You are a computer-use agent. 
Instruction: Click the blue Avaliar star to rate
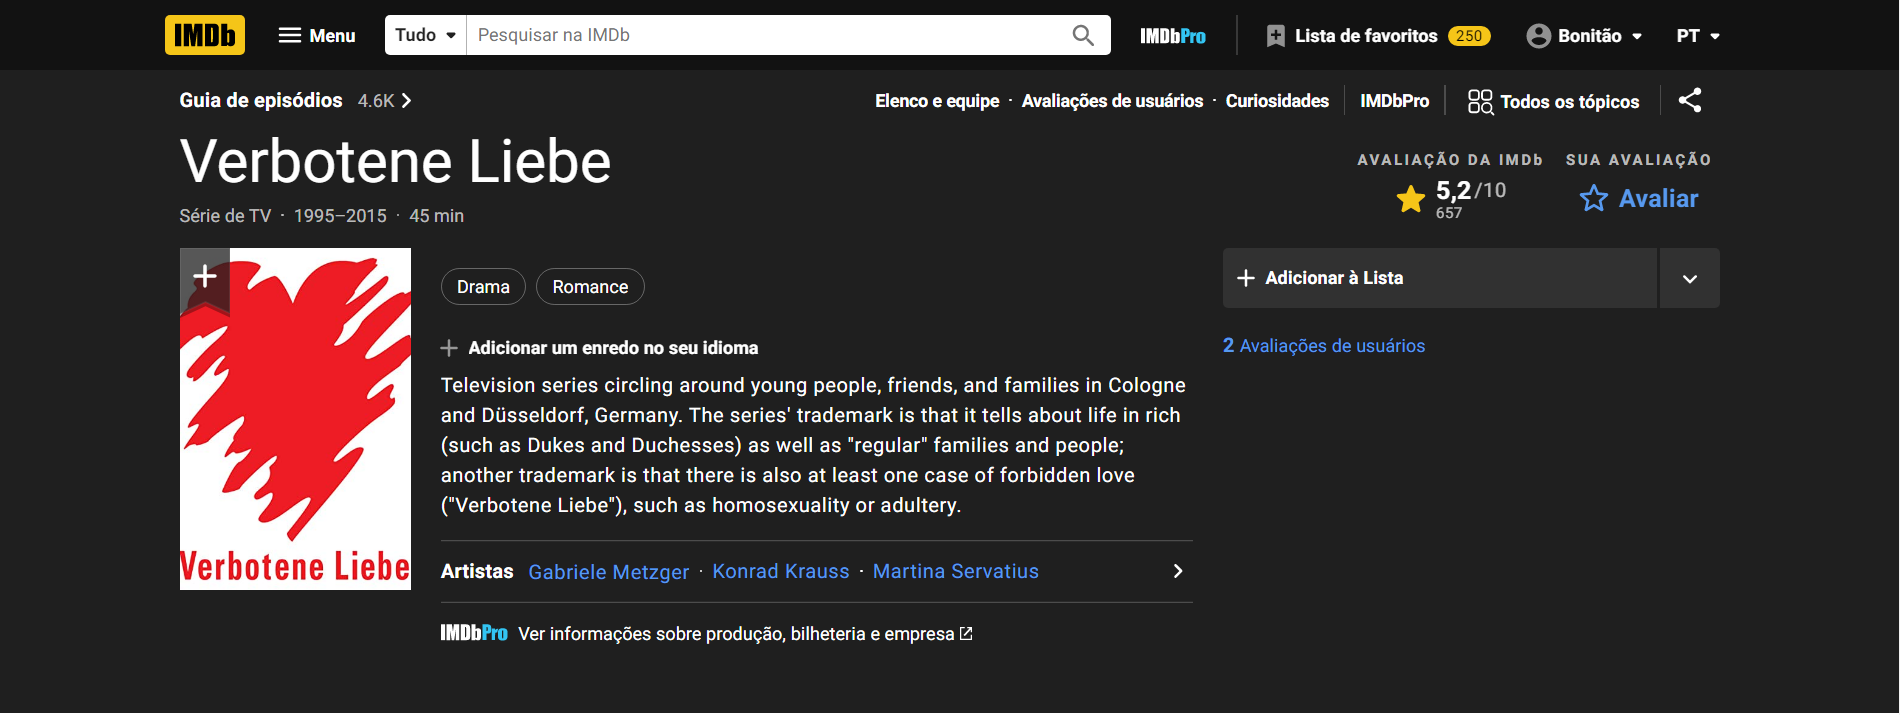[1593, 199]
